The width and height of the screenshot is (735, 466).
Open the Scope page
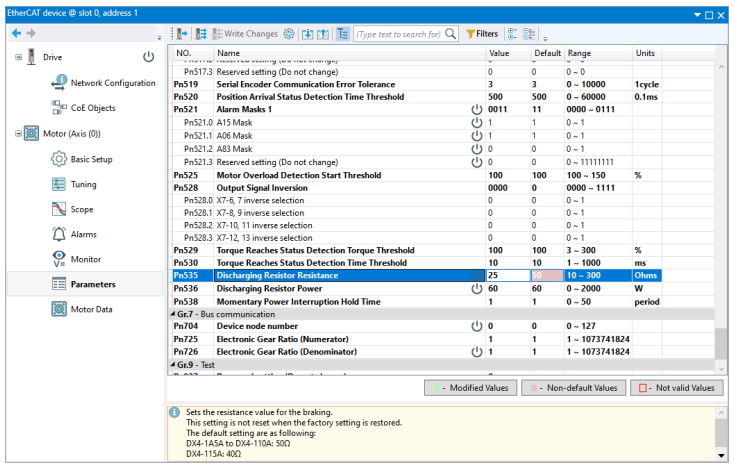(x=82, y=209)
